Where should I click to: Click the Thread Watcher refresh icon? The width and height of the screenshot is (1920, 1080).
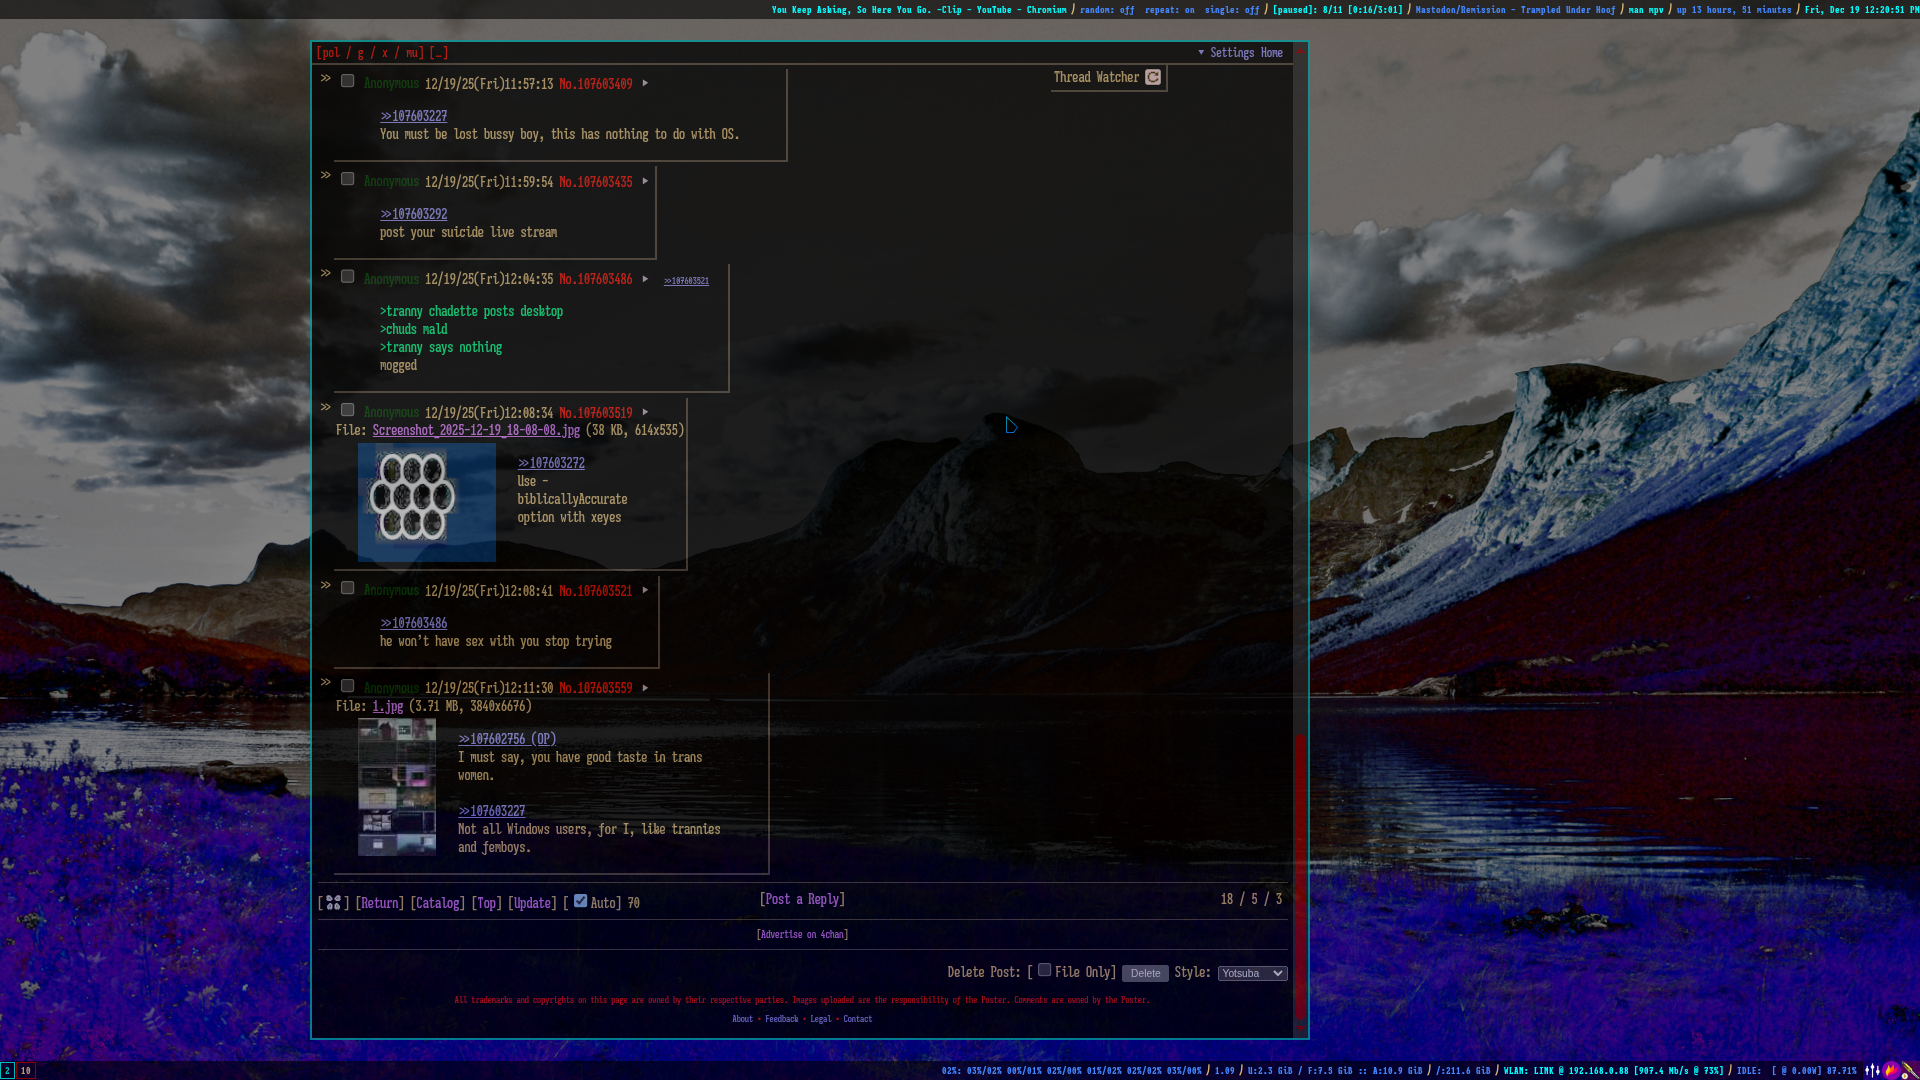[x=1153, y=77]
